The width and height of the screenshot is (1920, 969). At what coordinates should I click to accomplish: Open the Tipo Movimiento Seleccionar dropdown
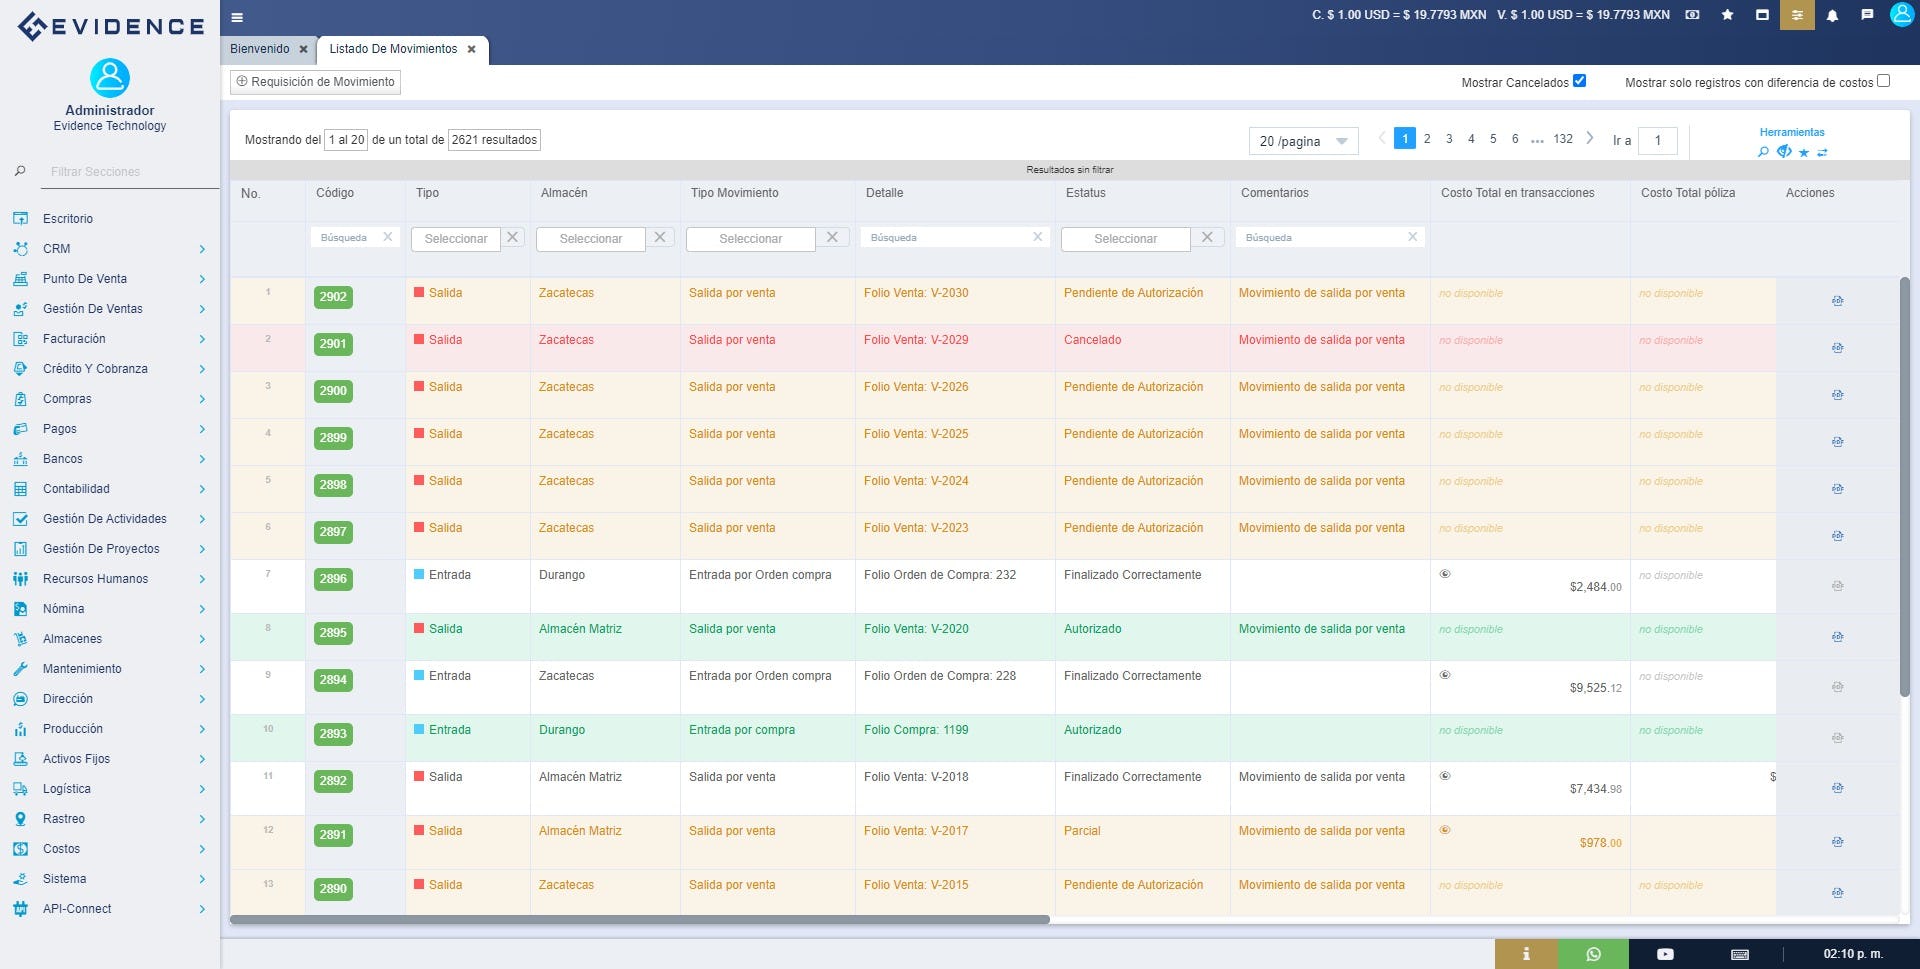pos(751,238)
